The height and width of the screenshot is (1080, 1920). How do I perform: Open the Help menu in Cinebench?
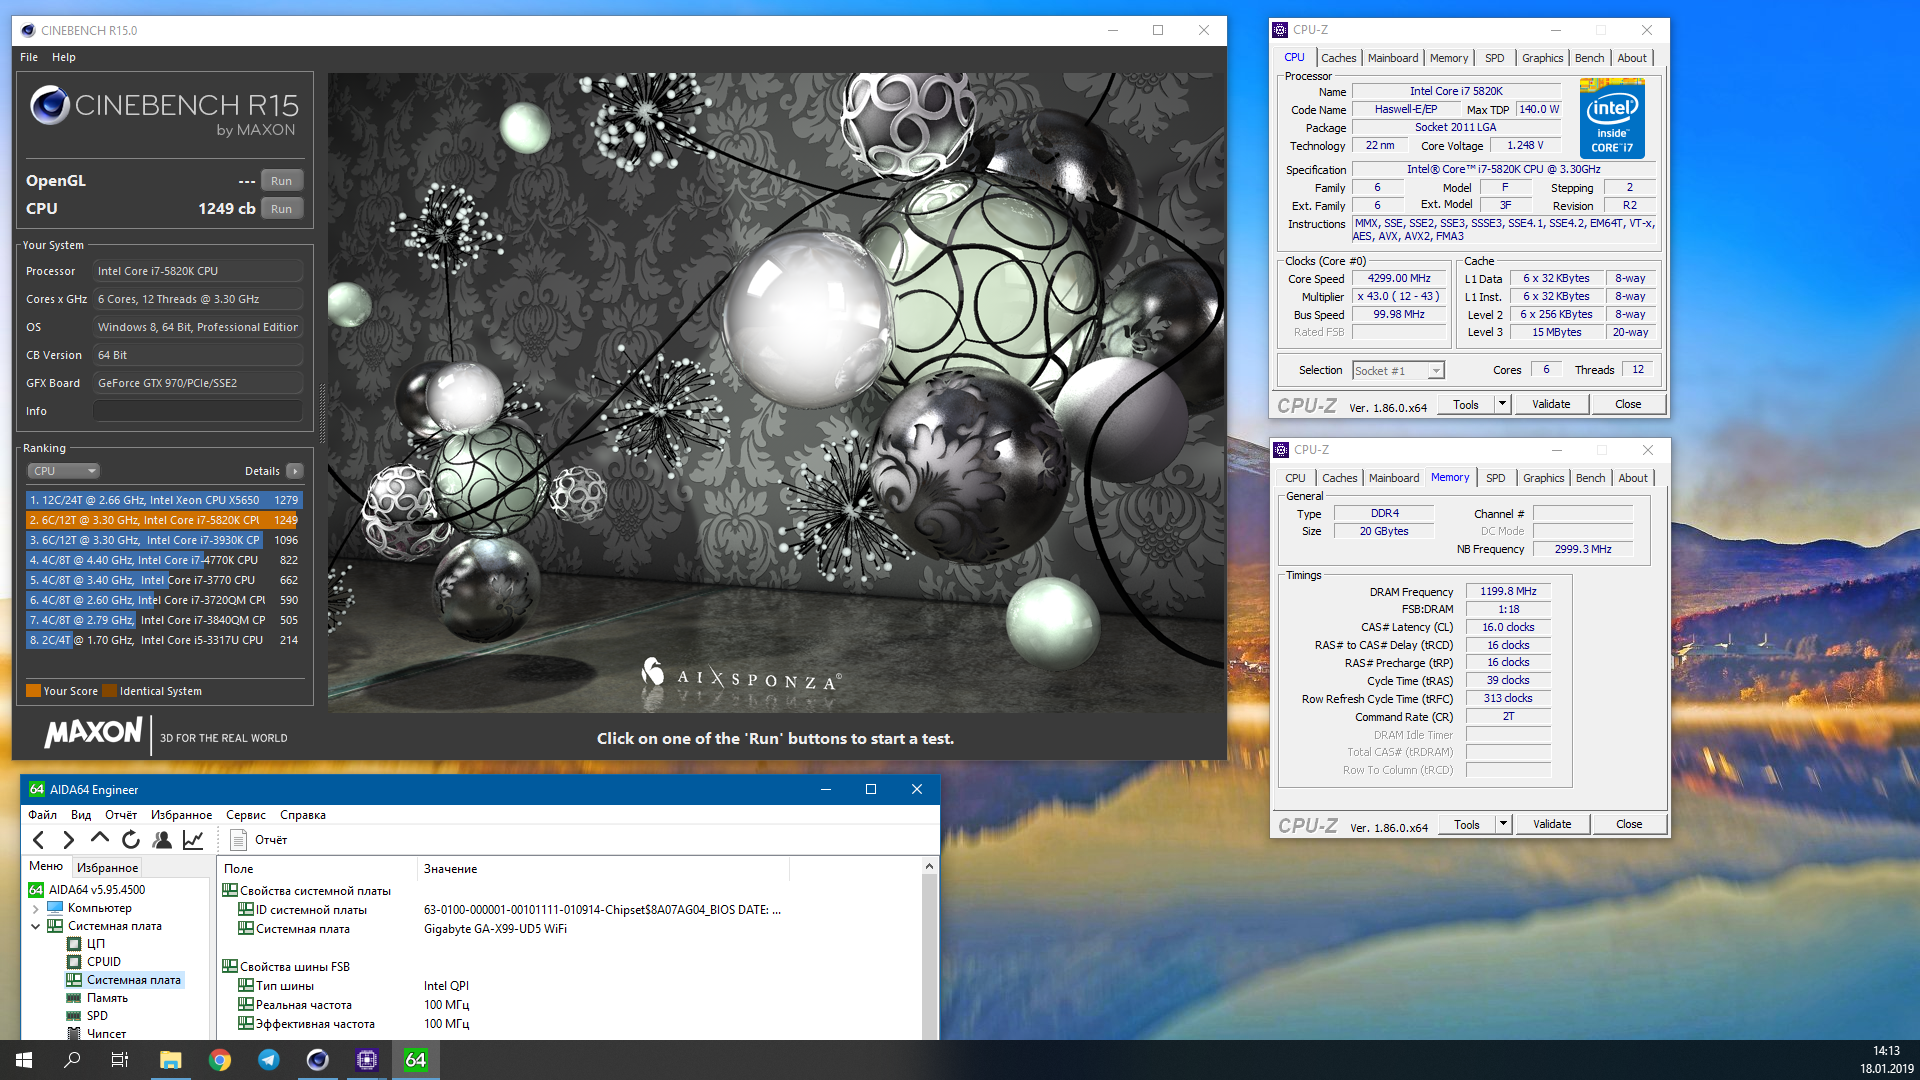coord(64,57)
